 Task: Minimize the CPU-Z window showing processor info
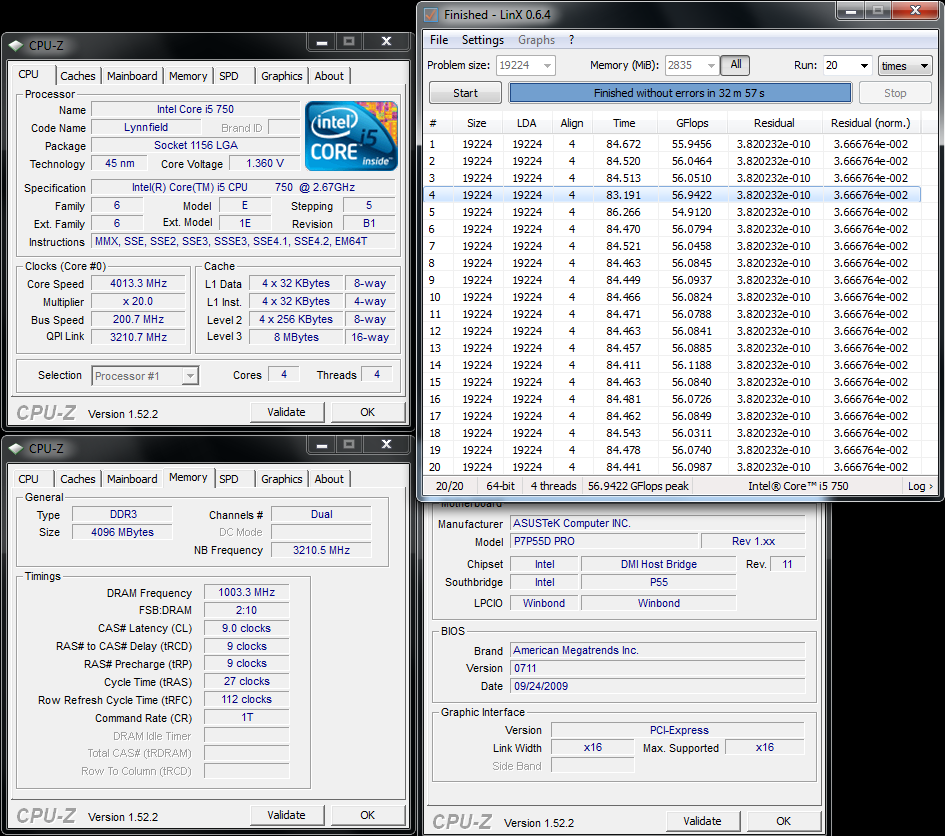tap(322, 42)
